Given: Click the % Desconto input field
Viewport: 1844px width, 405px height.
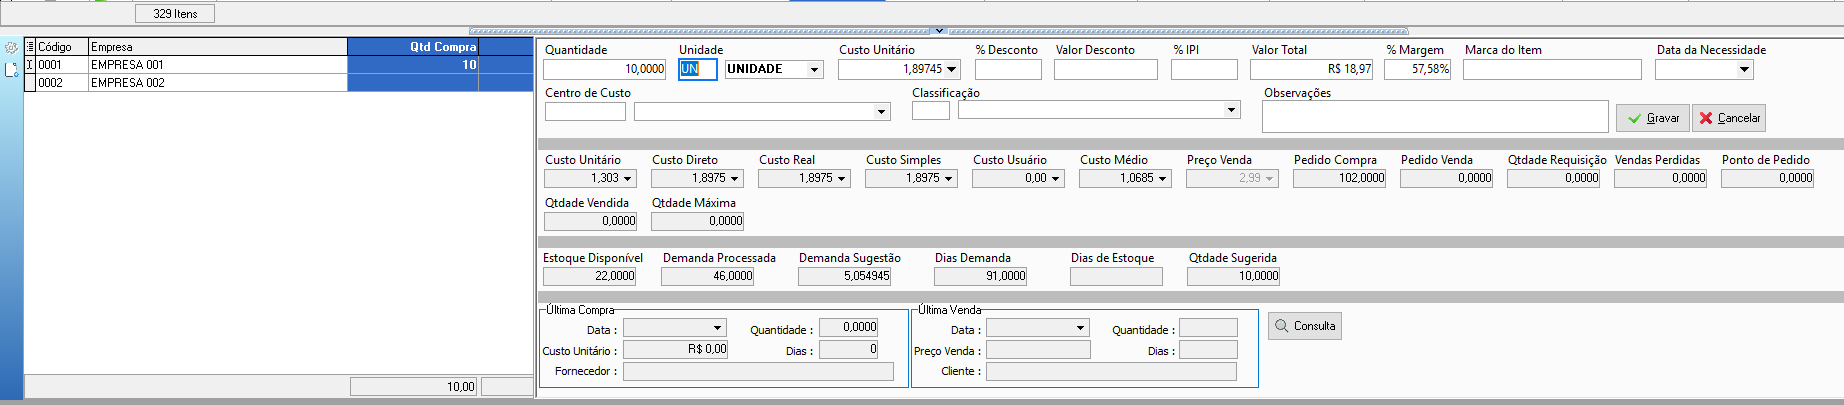Looking at the screenshot, I should tap(1008, 69).
